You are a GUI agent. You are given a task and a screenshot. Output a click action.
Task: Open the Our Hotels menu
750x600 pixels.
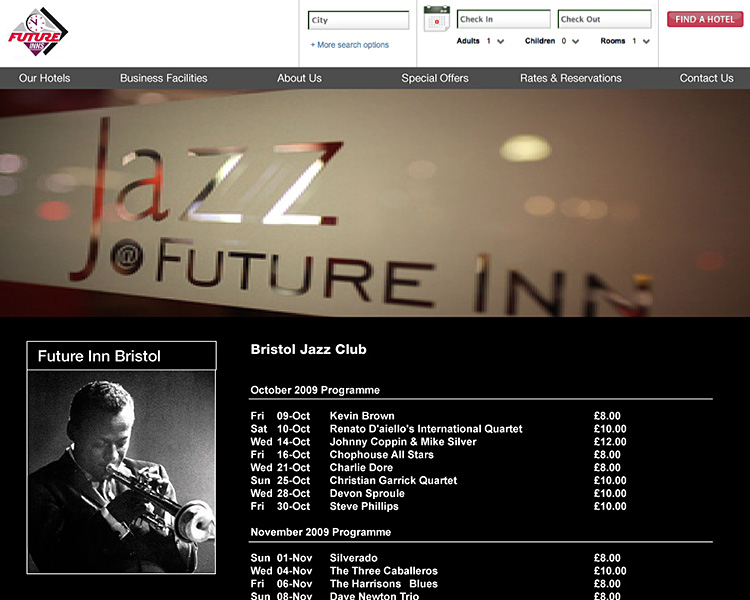pyautogui.click(x=44, y=78)
